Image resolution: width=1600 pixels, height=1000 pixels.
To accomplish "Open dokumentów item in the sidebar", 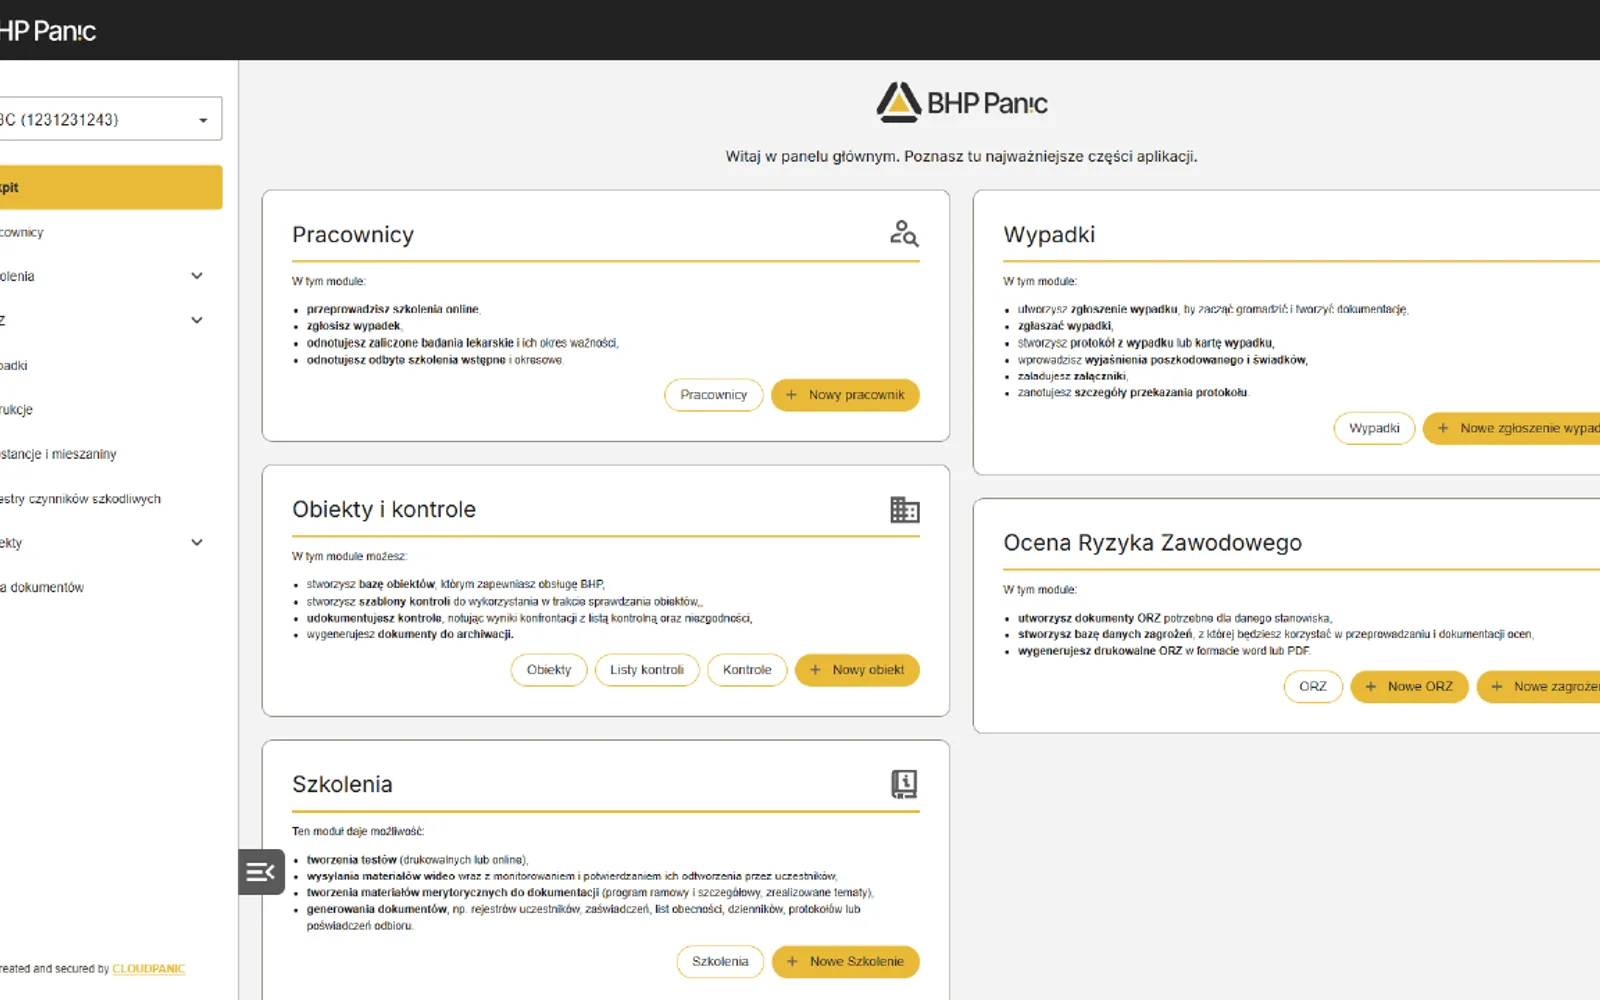I will [110, 588].
